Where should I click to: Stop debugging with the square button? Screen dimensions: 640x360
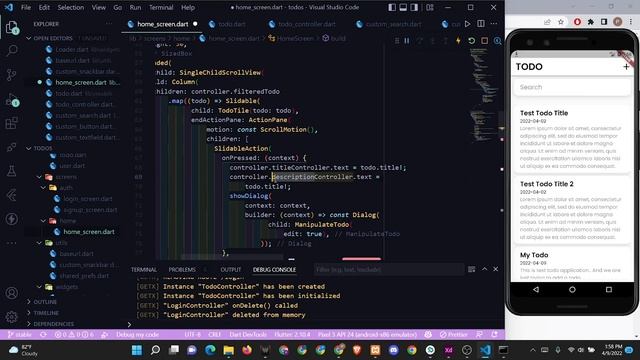[x=484, y=41]
